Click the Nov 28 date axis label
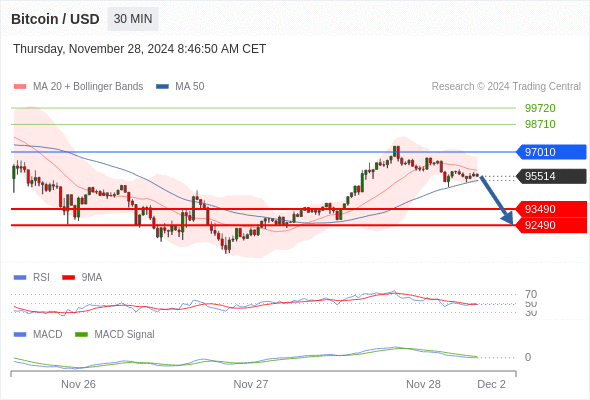 tap(423, 384)
